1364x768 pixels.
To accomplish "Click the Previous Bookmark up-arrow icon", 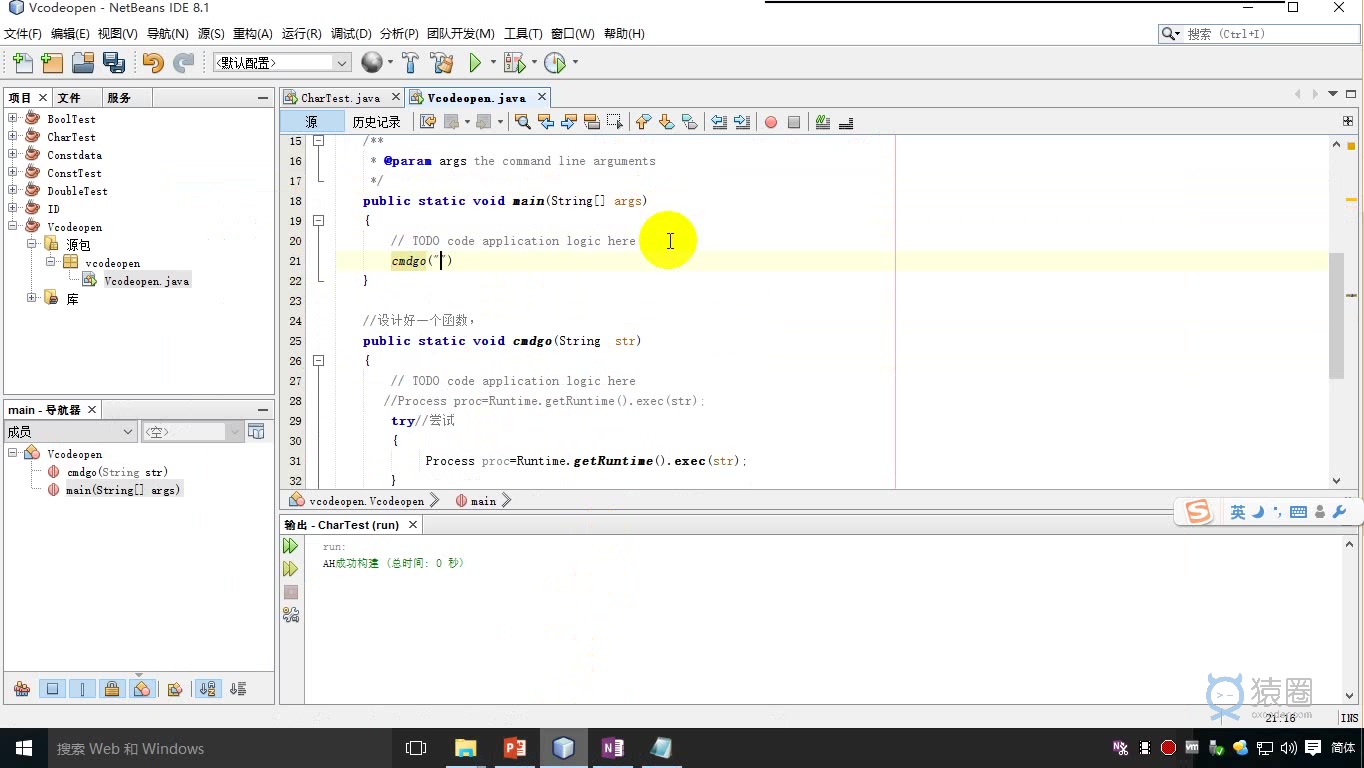I will pos(643,122).
